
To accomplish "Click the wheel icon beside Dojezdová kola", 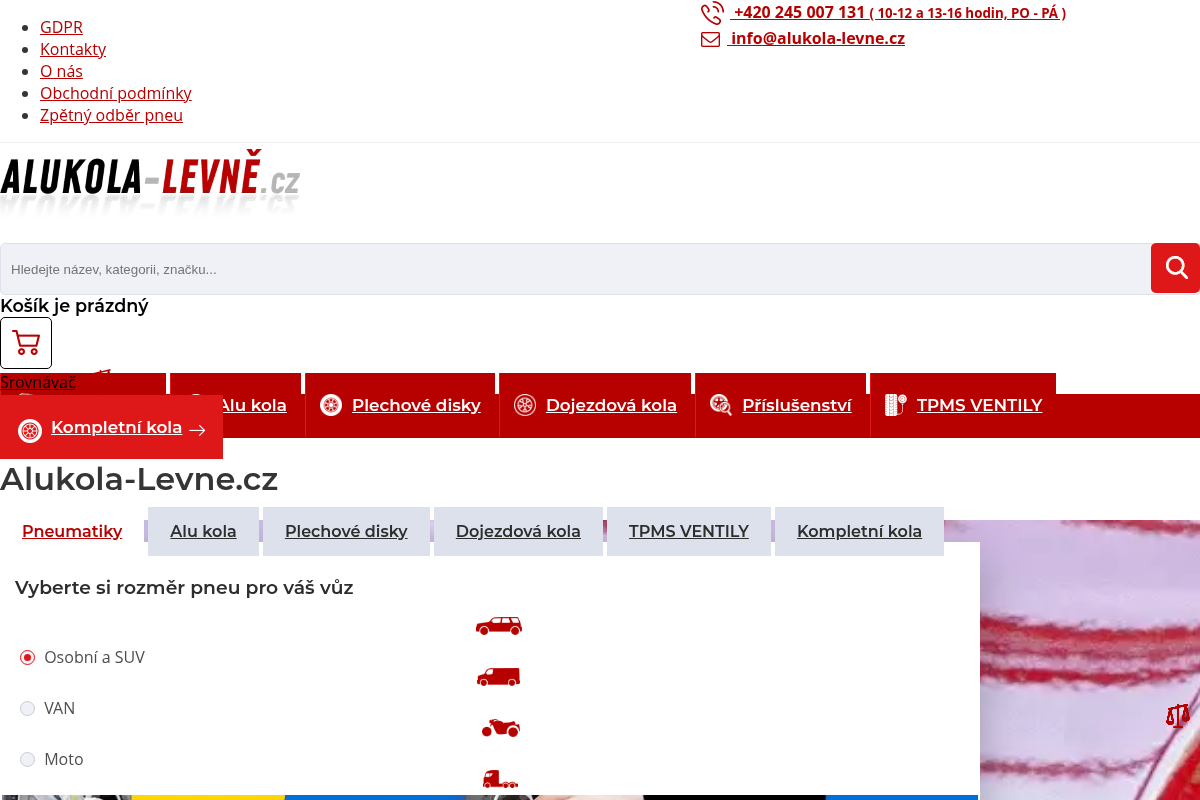I will pyautogui.click(x=525, y=405).
